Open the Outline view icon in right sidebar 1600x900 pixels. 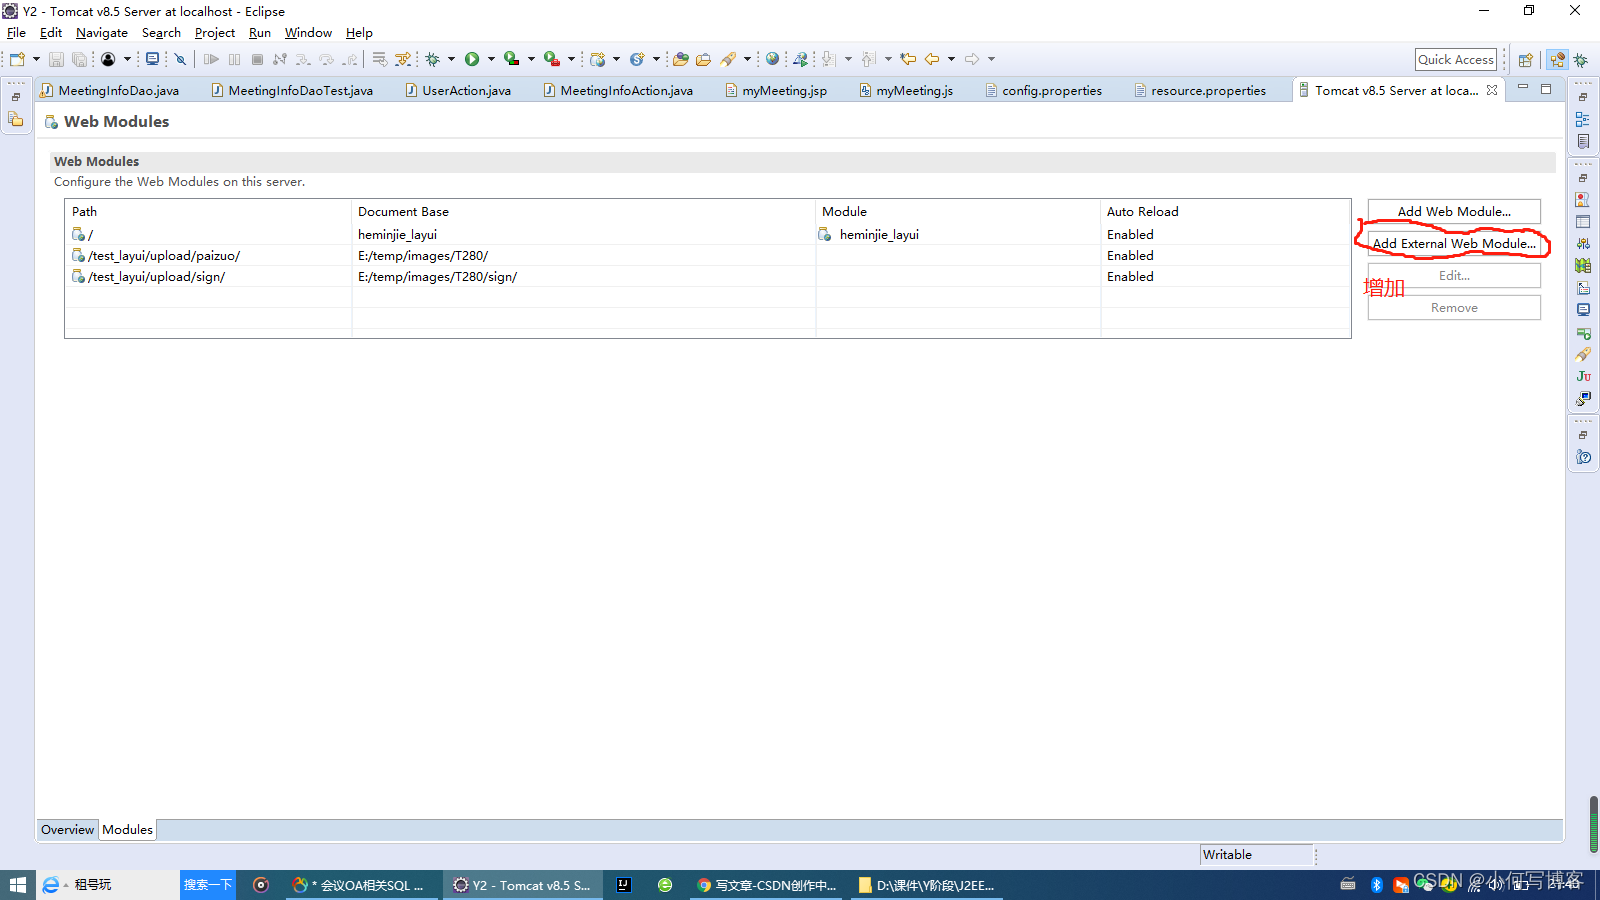coord(1583,119)
